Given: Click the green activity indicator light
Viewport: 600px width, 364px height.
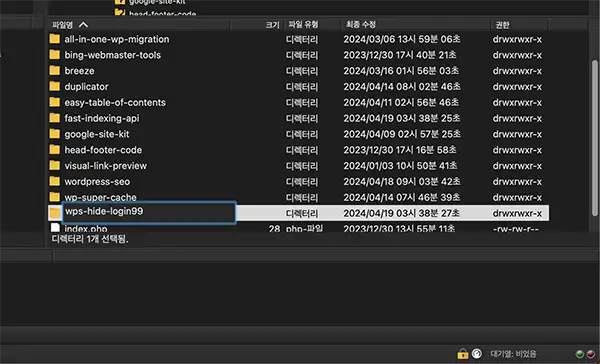Looking at the screenshot, I should click(580, 354).
